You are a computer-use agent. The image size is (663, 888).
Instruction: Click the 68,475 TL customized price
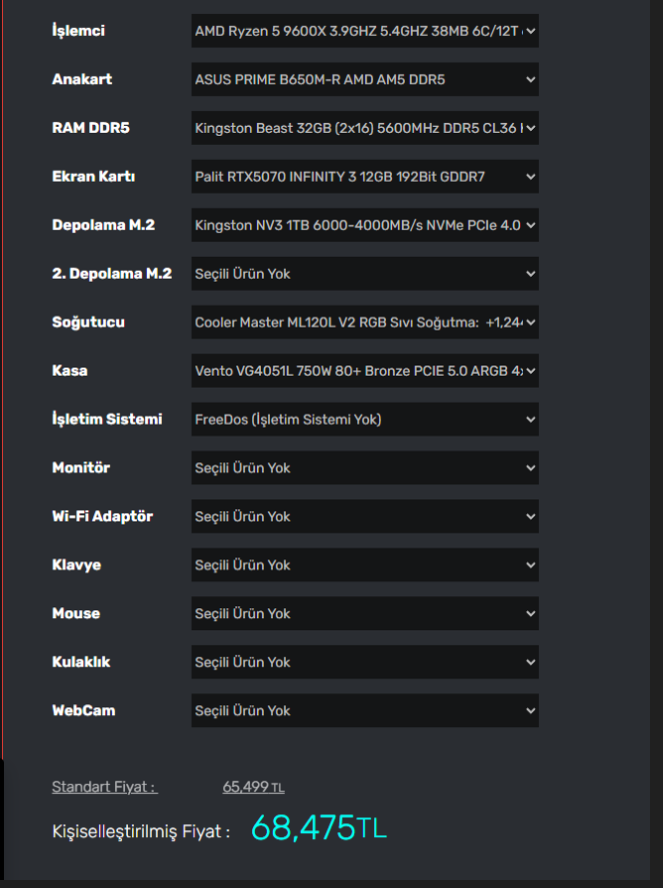[318, 828]
